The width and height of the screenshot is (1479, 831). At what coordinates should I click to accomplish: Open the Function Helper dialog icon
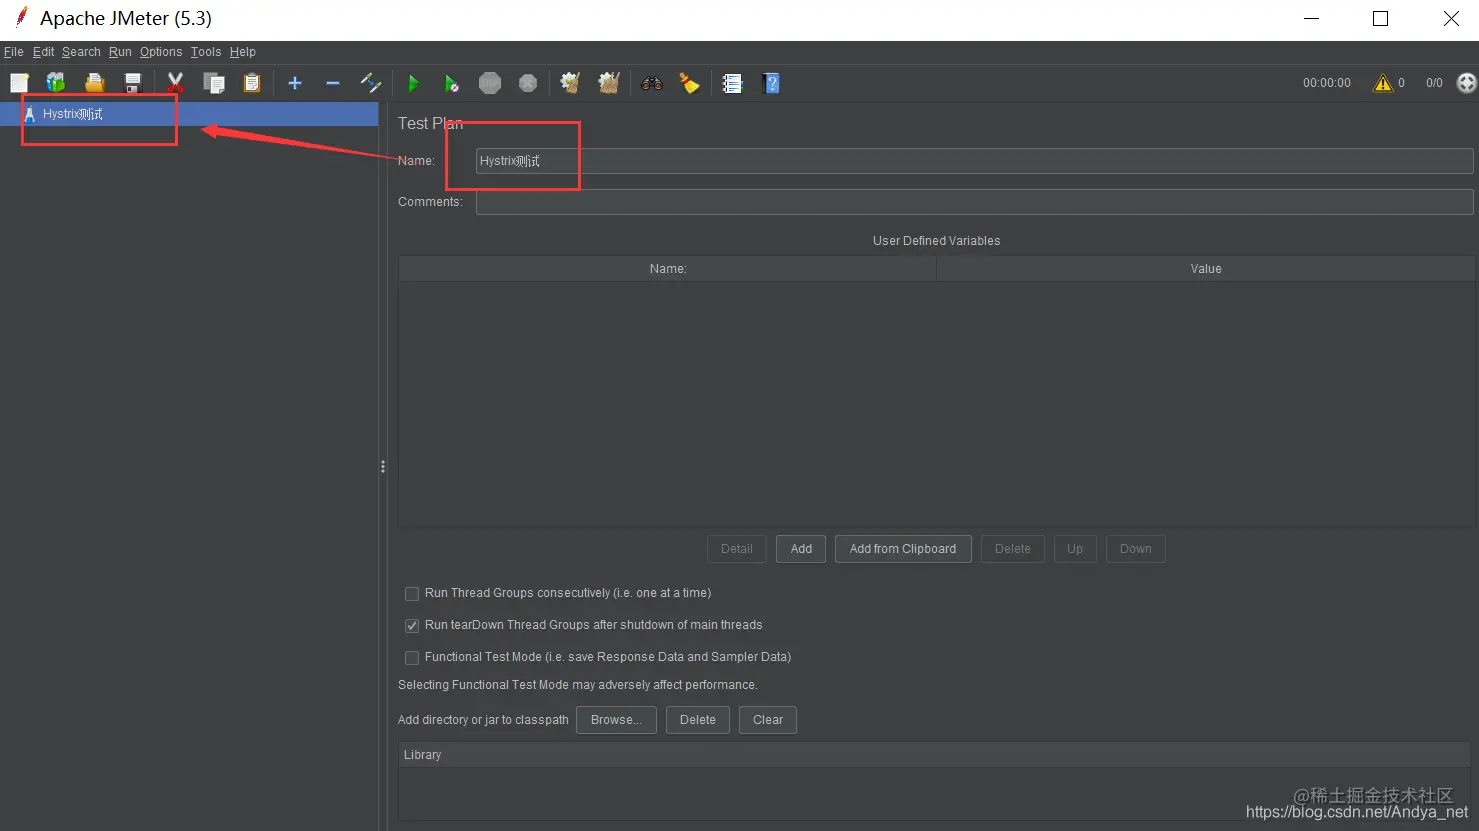[733, 83]
